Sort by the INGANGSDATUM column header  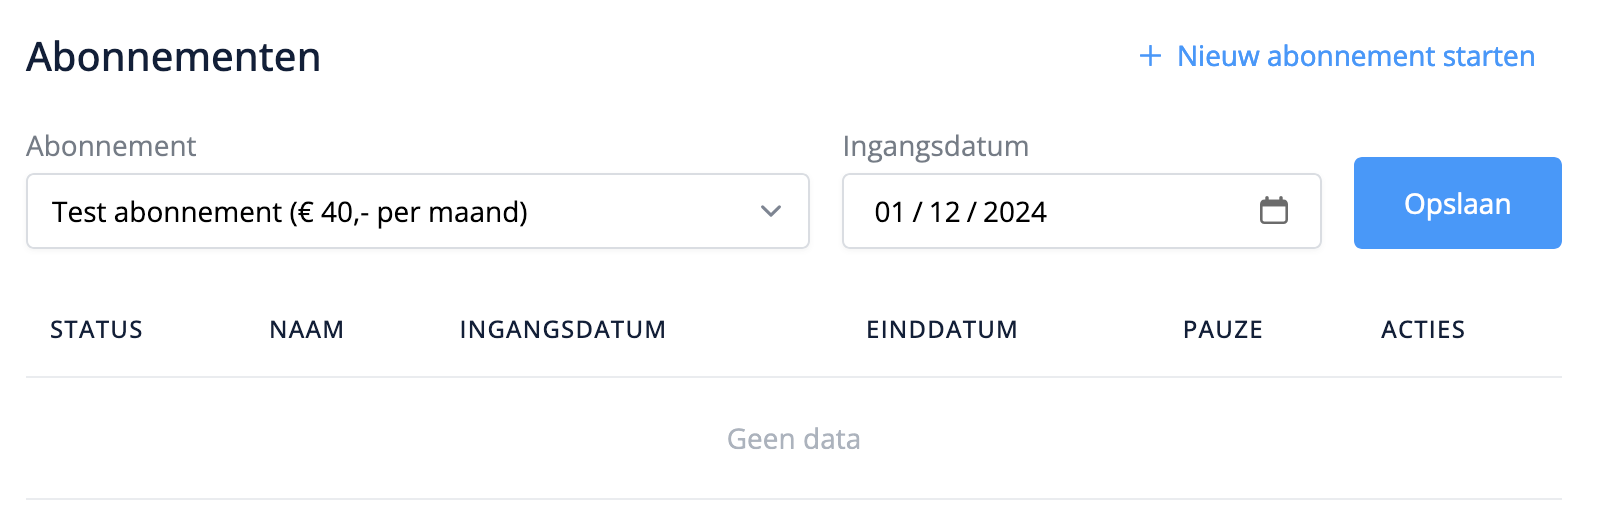click(x=562, y=330)
